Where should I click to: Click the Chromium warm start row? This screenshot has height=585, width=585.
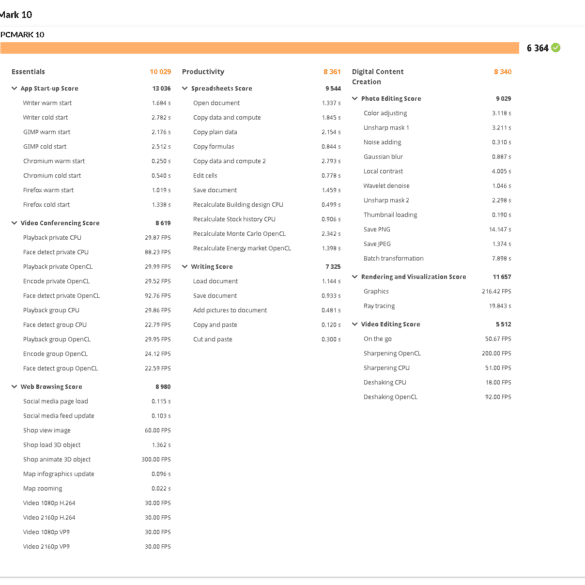[x=97, y=161]
